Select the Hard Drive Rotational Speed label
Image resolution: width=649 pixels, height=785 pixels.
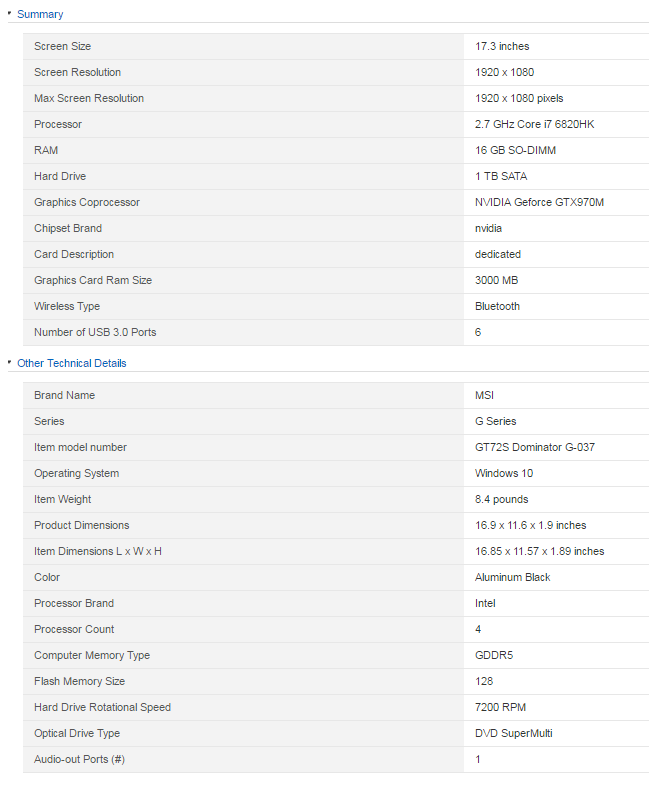(102, 707)
